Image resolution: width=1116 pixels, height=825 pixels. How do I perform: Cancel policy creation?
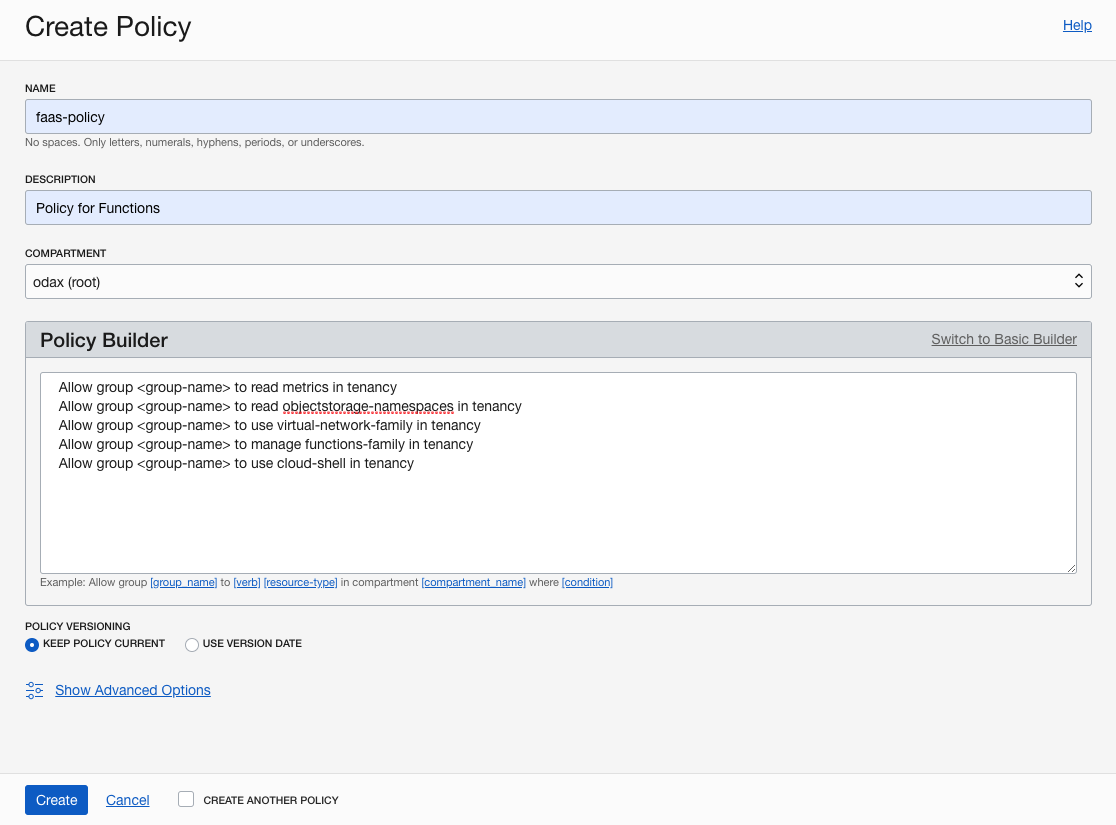(x=128, y=800)
